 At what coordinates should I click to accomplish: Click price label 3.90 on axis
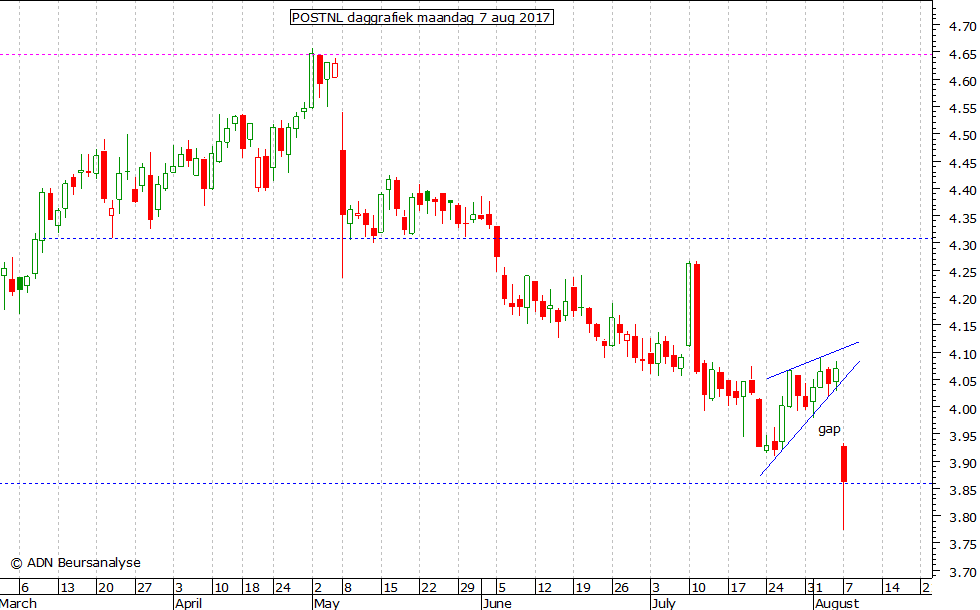[962, 464]
